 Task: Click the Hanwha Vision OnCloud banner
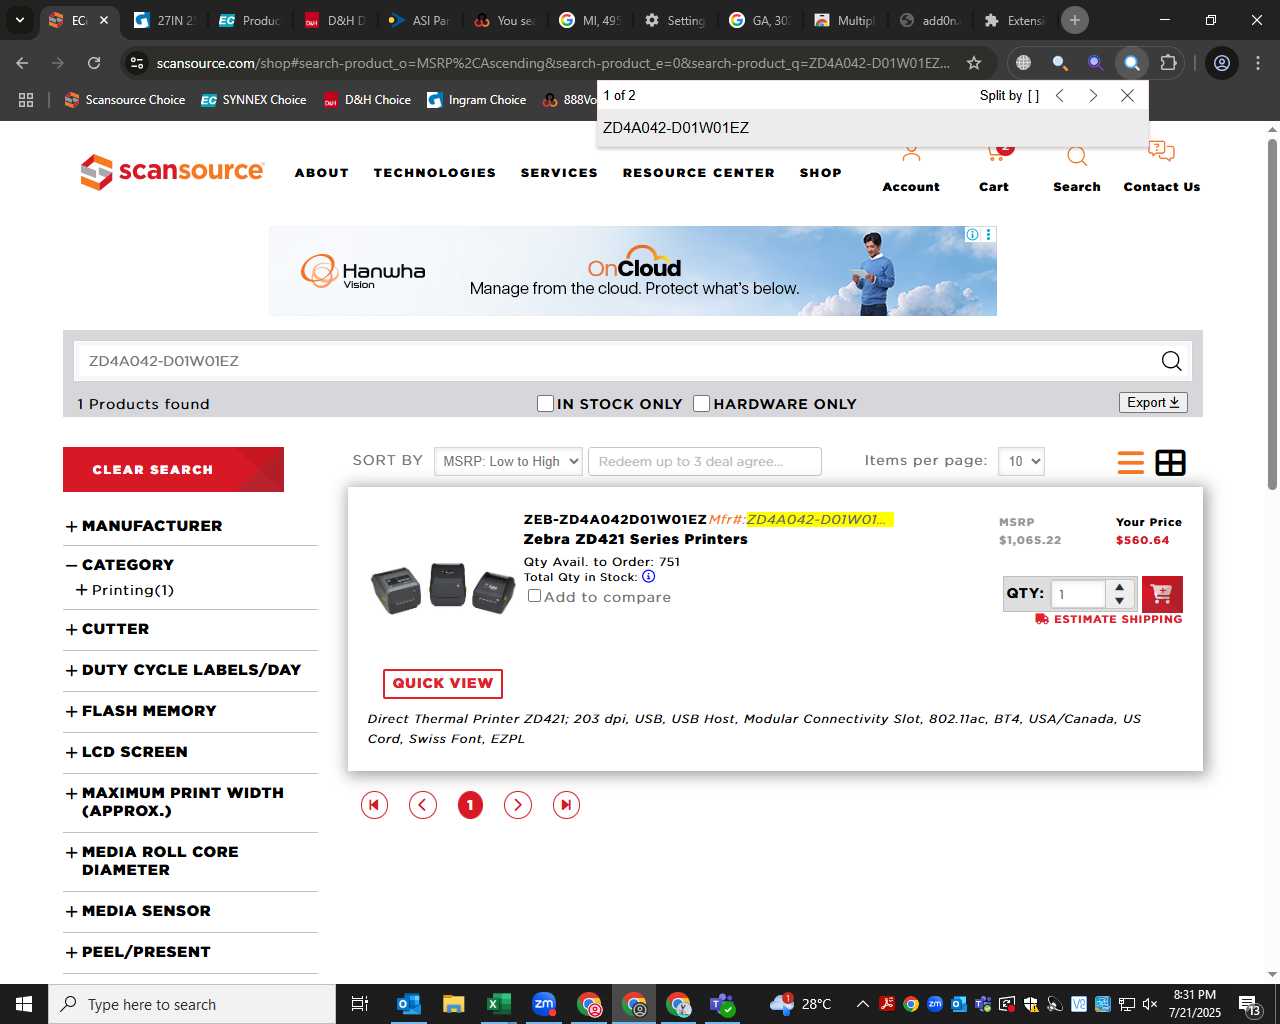[633, 271]
